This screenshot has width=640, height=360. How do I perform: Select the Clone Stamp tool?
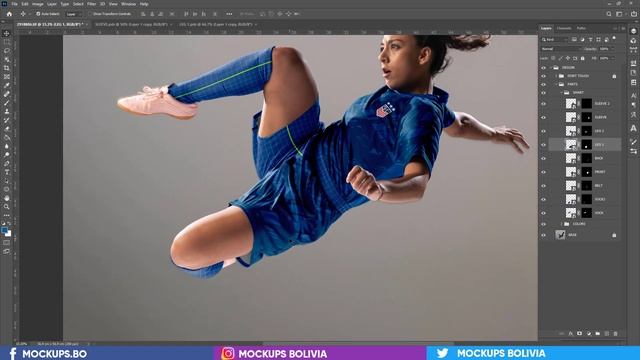coord(7,111)
